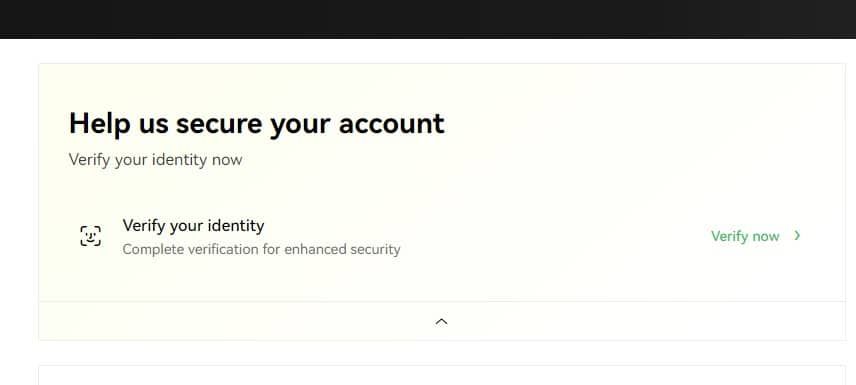Click the green arrow beside Verify now
The image size is (856, 385).
point(798,235)
